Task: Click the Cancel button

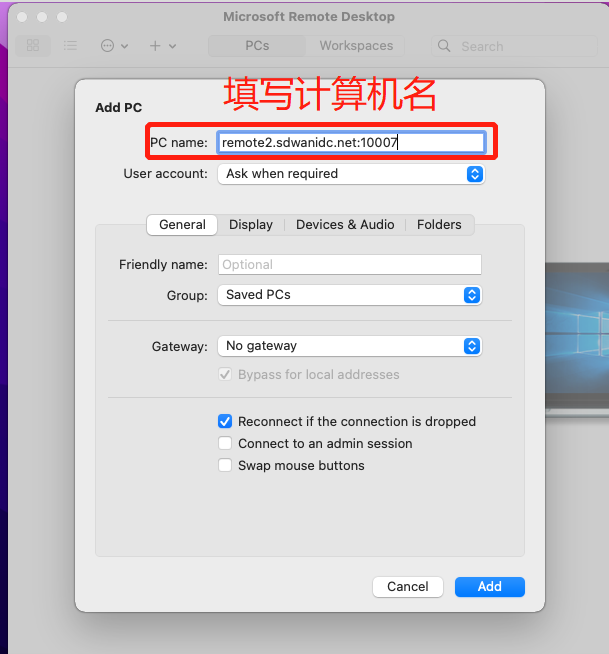Action: coord(408,586)
